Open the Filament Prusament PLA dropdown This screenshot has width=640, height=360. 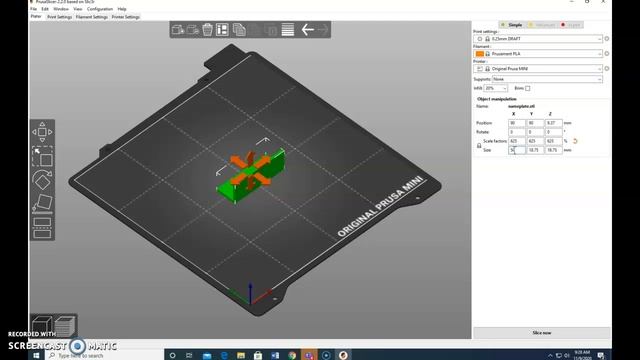point(538,53)
